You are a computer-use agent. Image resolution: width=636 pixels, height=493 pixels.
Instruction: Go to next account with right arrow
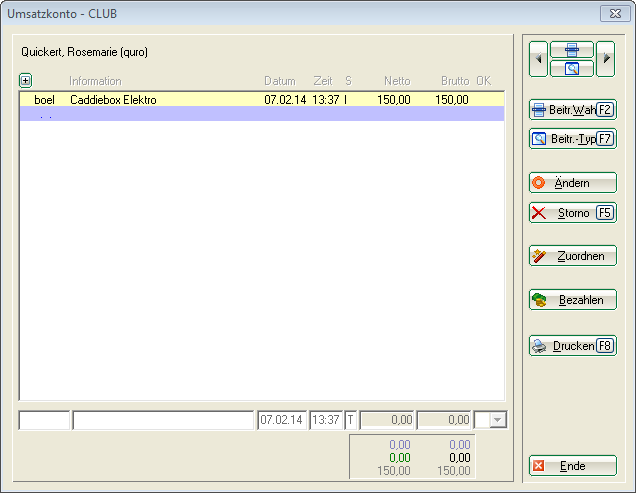(x=606, y=59)
